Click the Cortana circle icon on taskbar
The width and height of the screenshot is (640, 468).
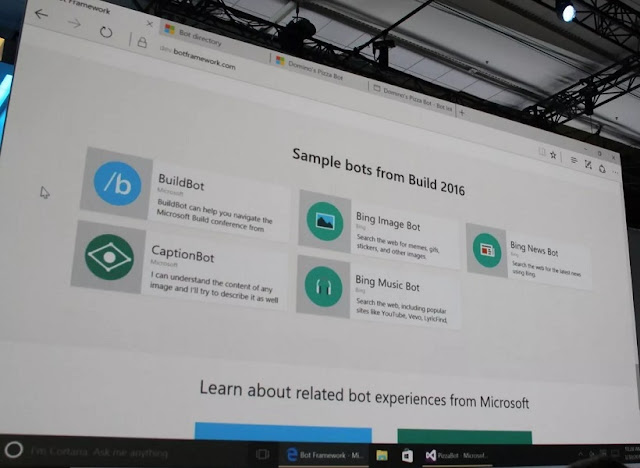coord(13,450)
